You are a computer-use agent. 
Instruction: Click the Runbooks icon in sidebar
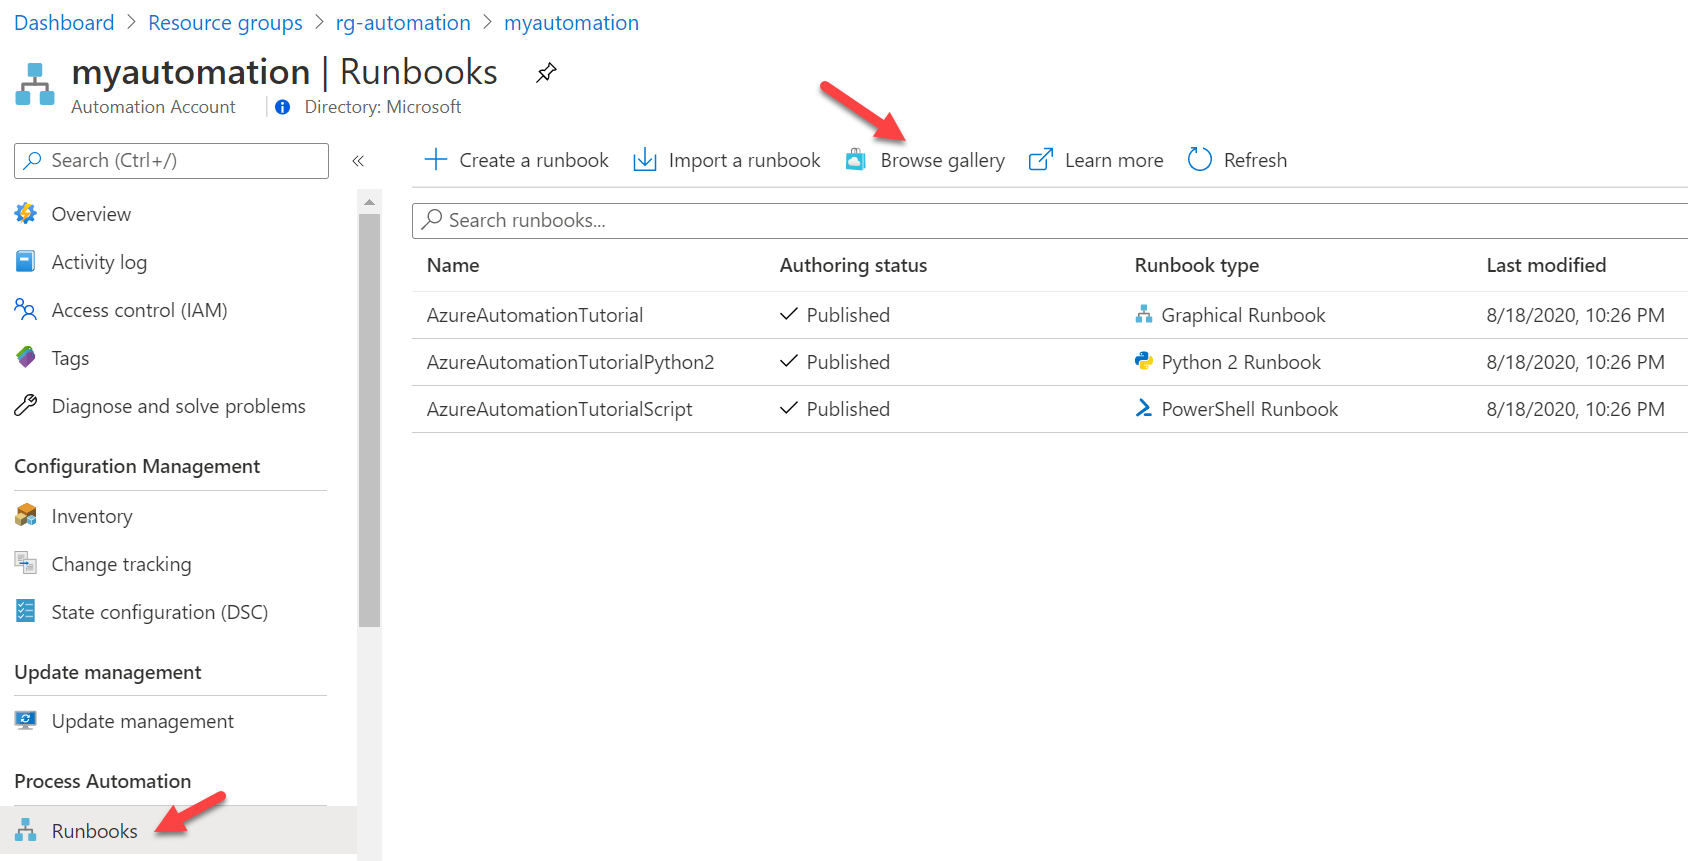26,831
